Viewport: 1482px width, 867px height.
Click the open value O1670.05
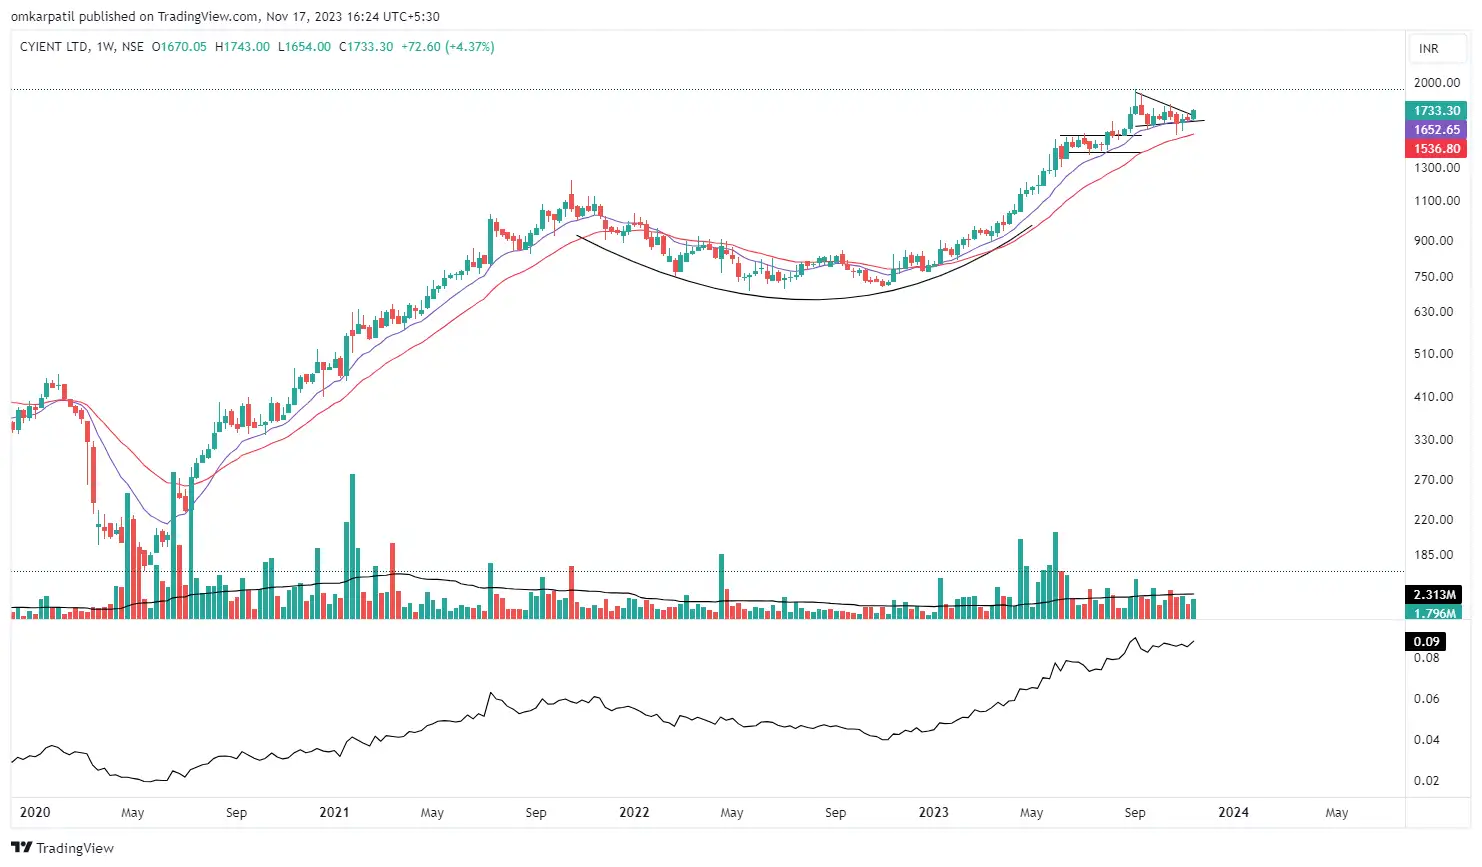point(180,46)
